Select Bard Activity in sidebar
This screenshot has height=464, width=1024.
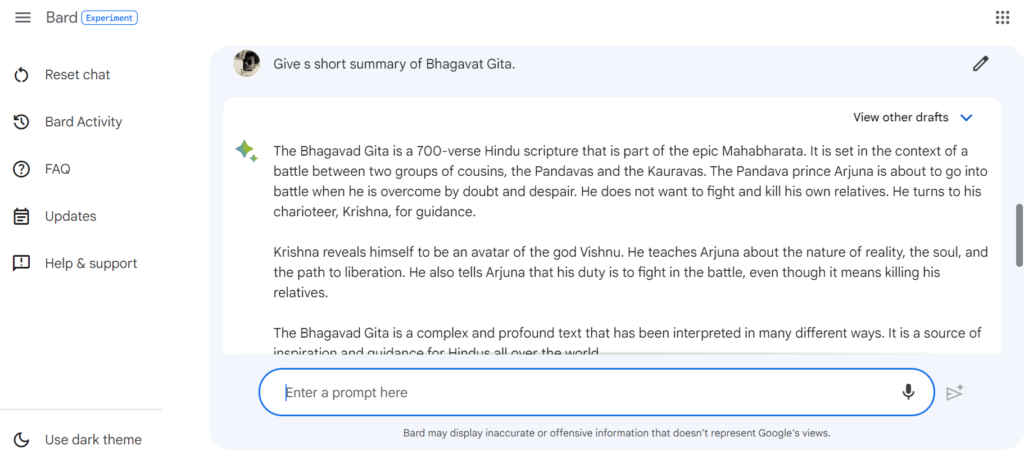coord(84,122)
